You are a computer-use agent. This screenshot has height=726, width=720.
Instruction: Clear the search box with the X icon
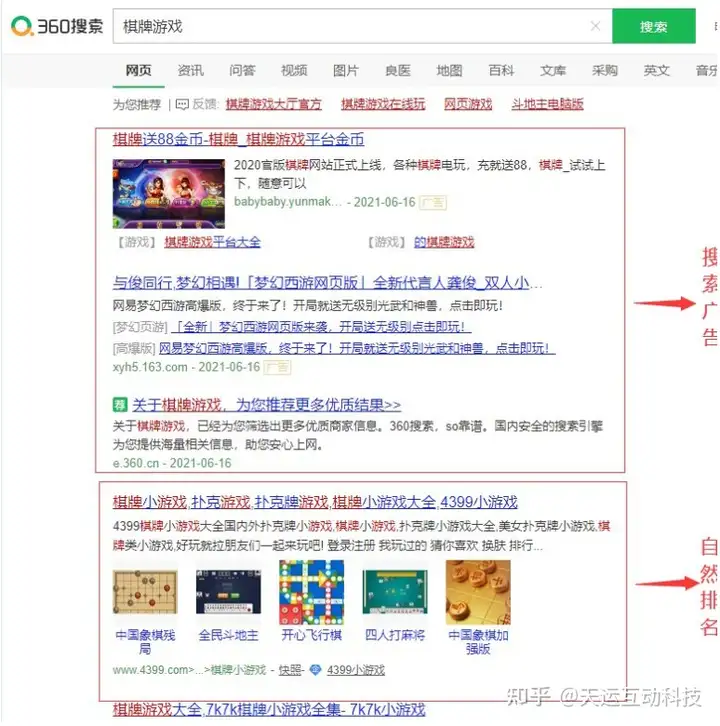(x=596, y=26)
